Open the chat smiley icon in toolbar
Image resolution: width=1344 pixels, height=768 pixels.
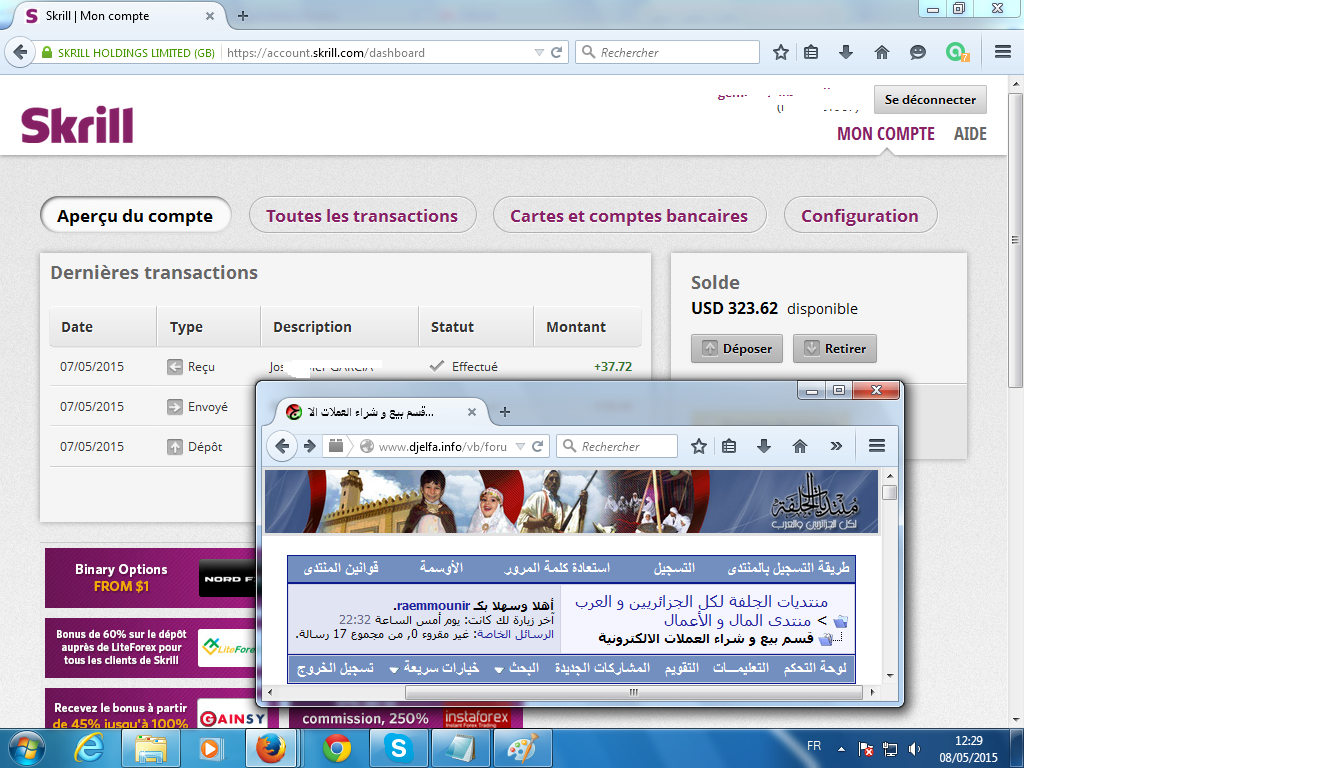pyautogui.click(x=918, y=52)
